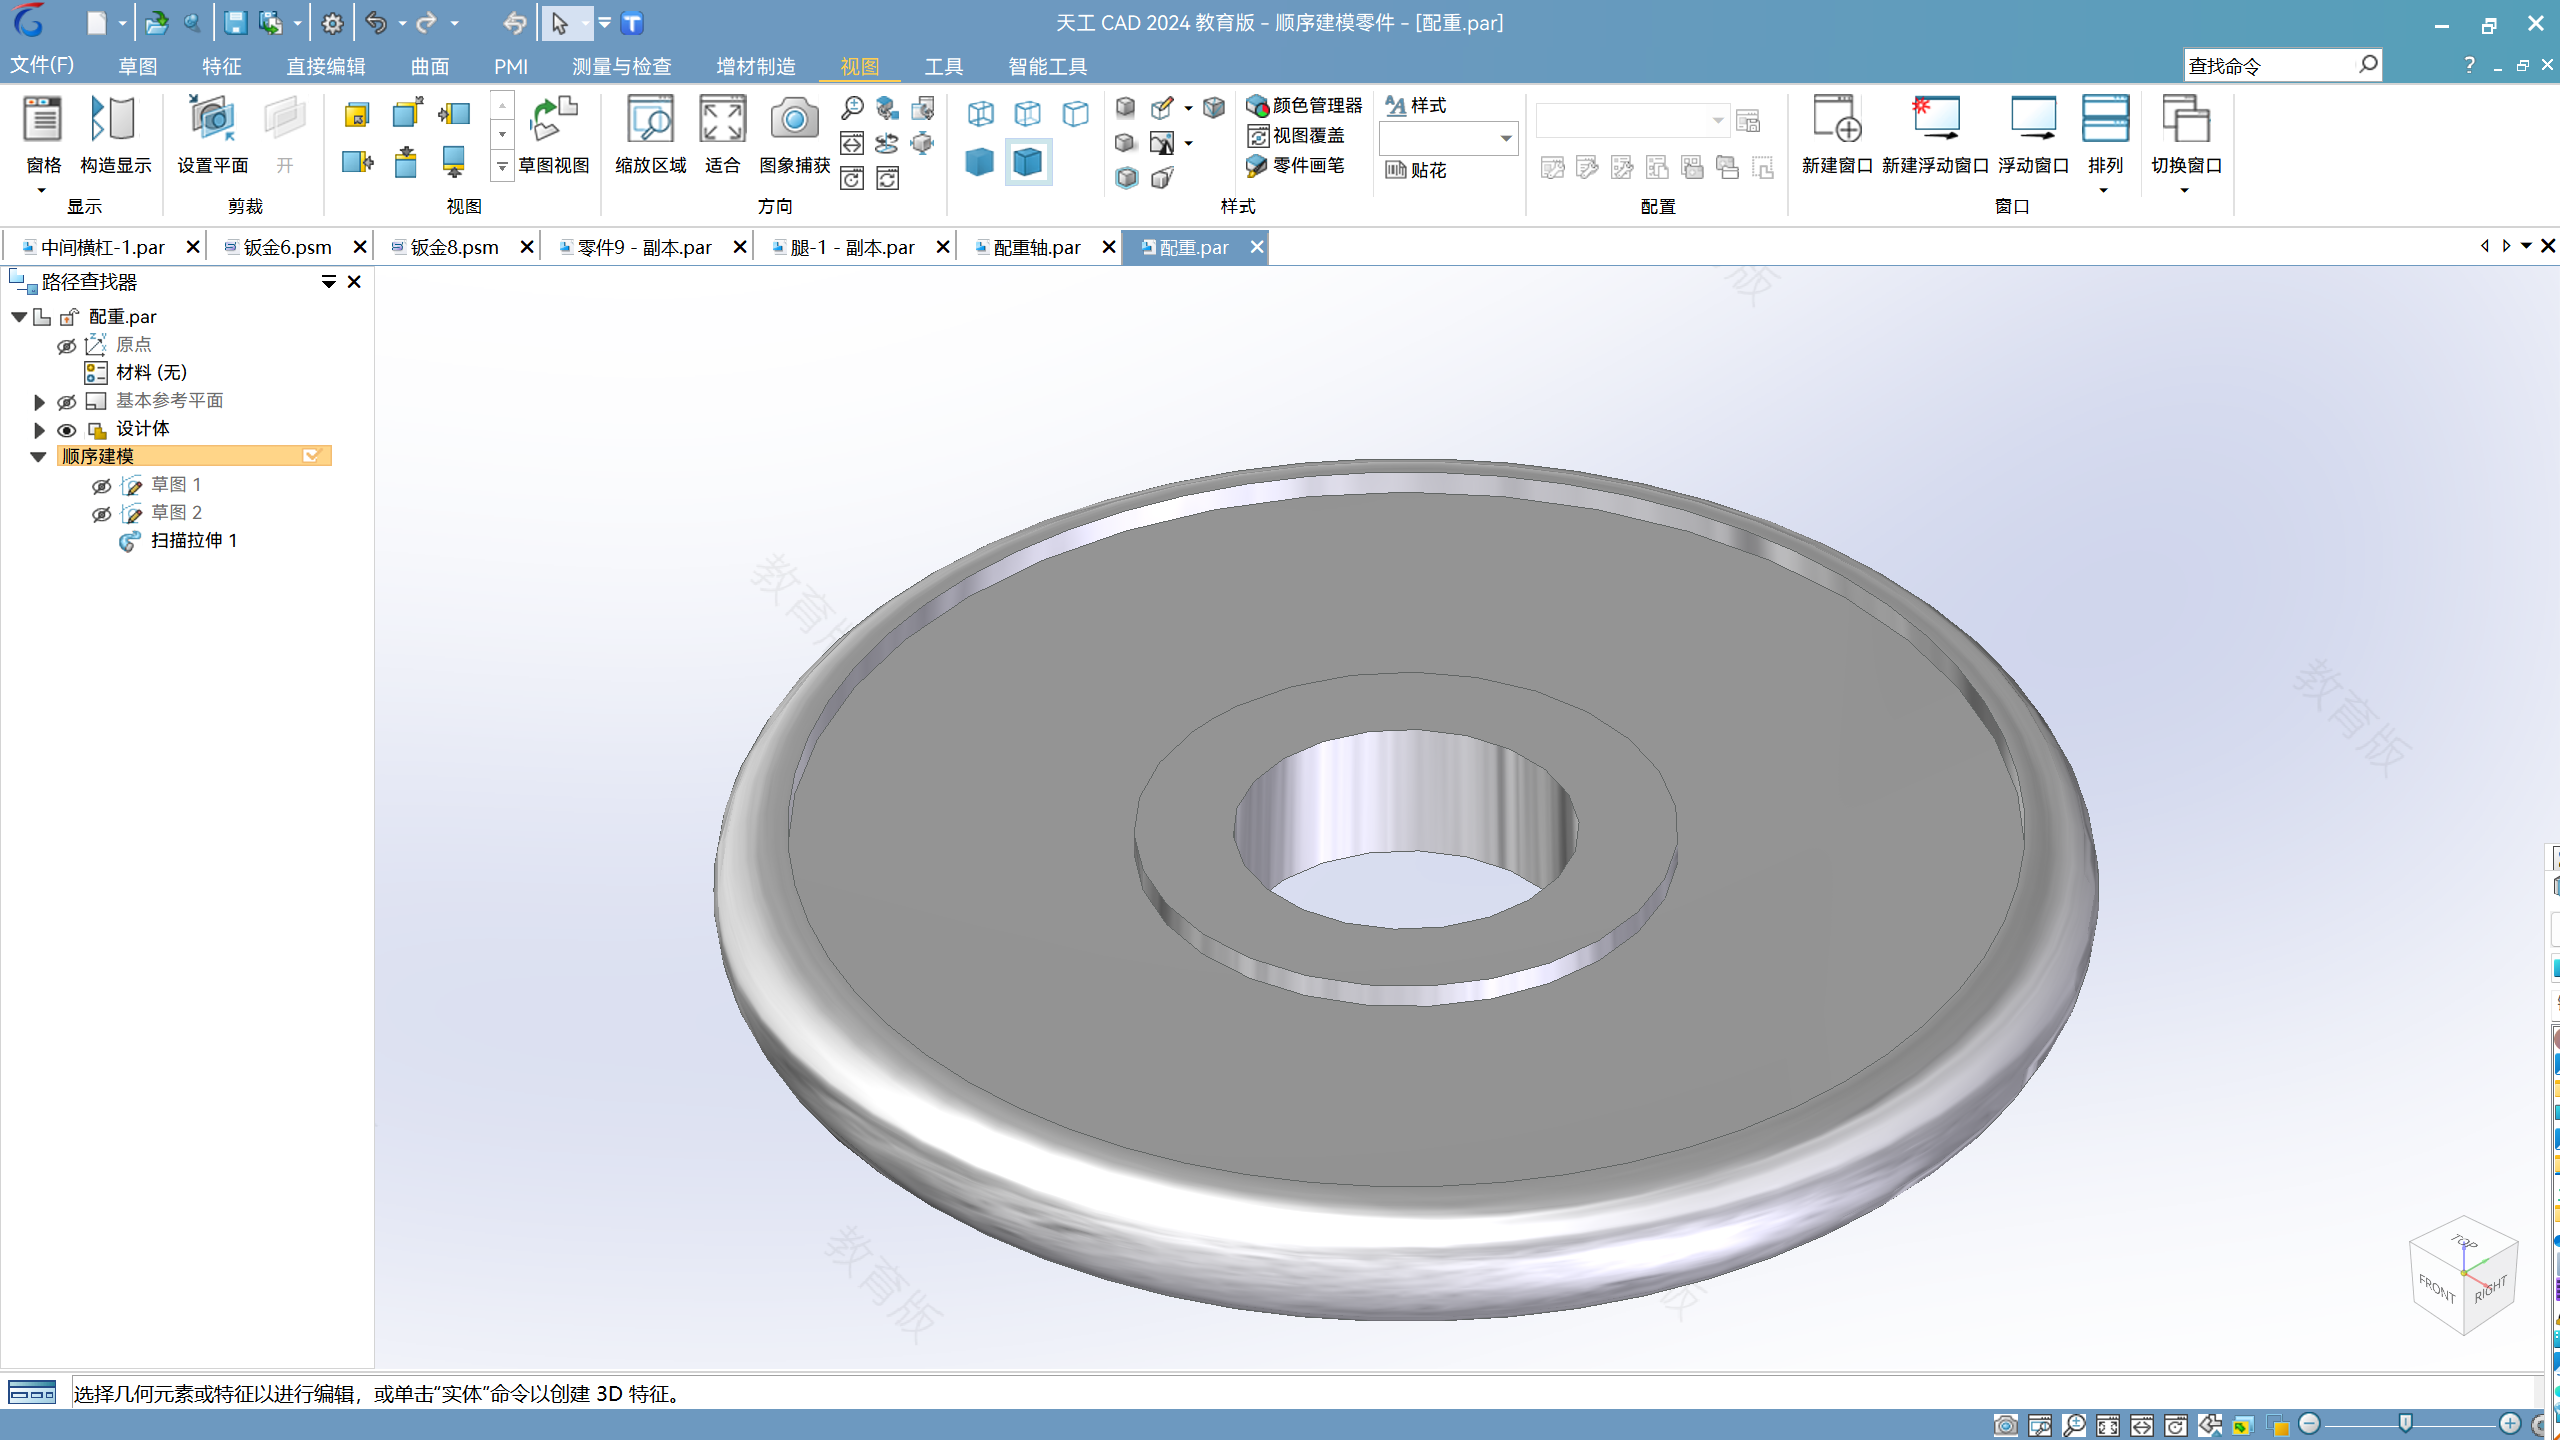This screenshot has width=2560, height=1440.
Task: Expand the Design Body (设计体) node
Action: click(x=39, y=429)
